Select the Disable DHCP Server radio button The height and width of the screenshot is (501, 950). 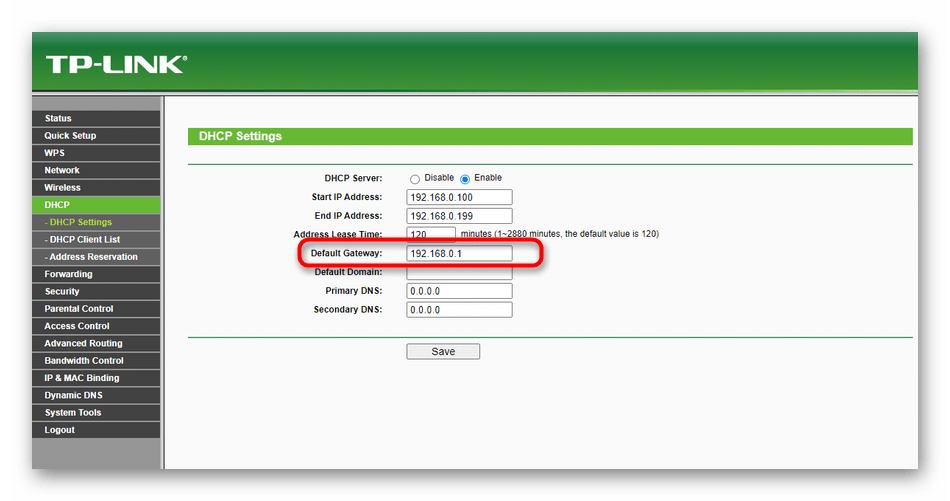click(x=414, y=179)
